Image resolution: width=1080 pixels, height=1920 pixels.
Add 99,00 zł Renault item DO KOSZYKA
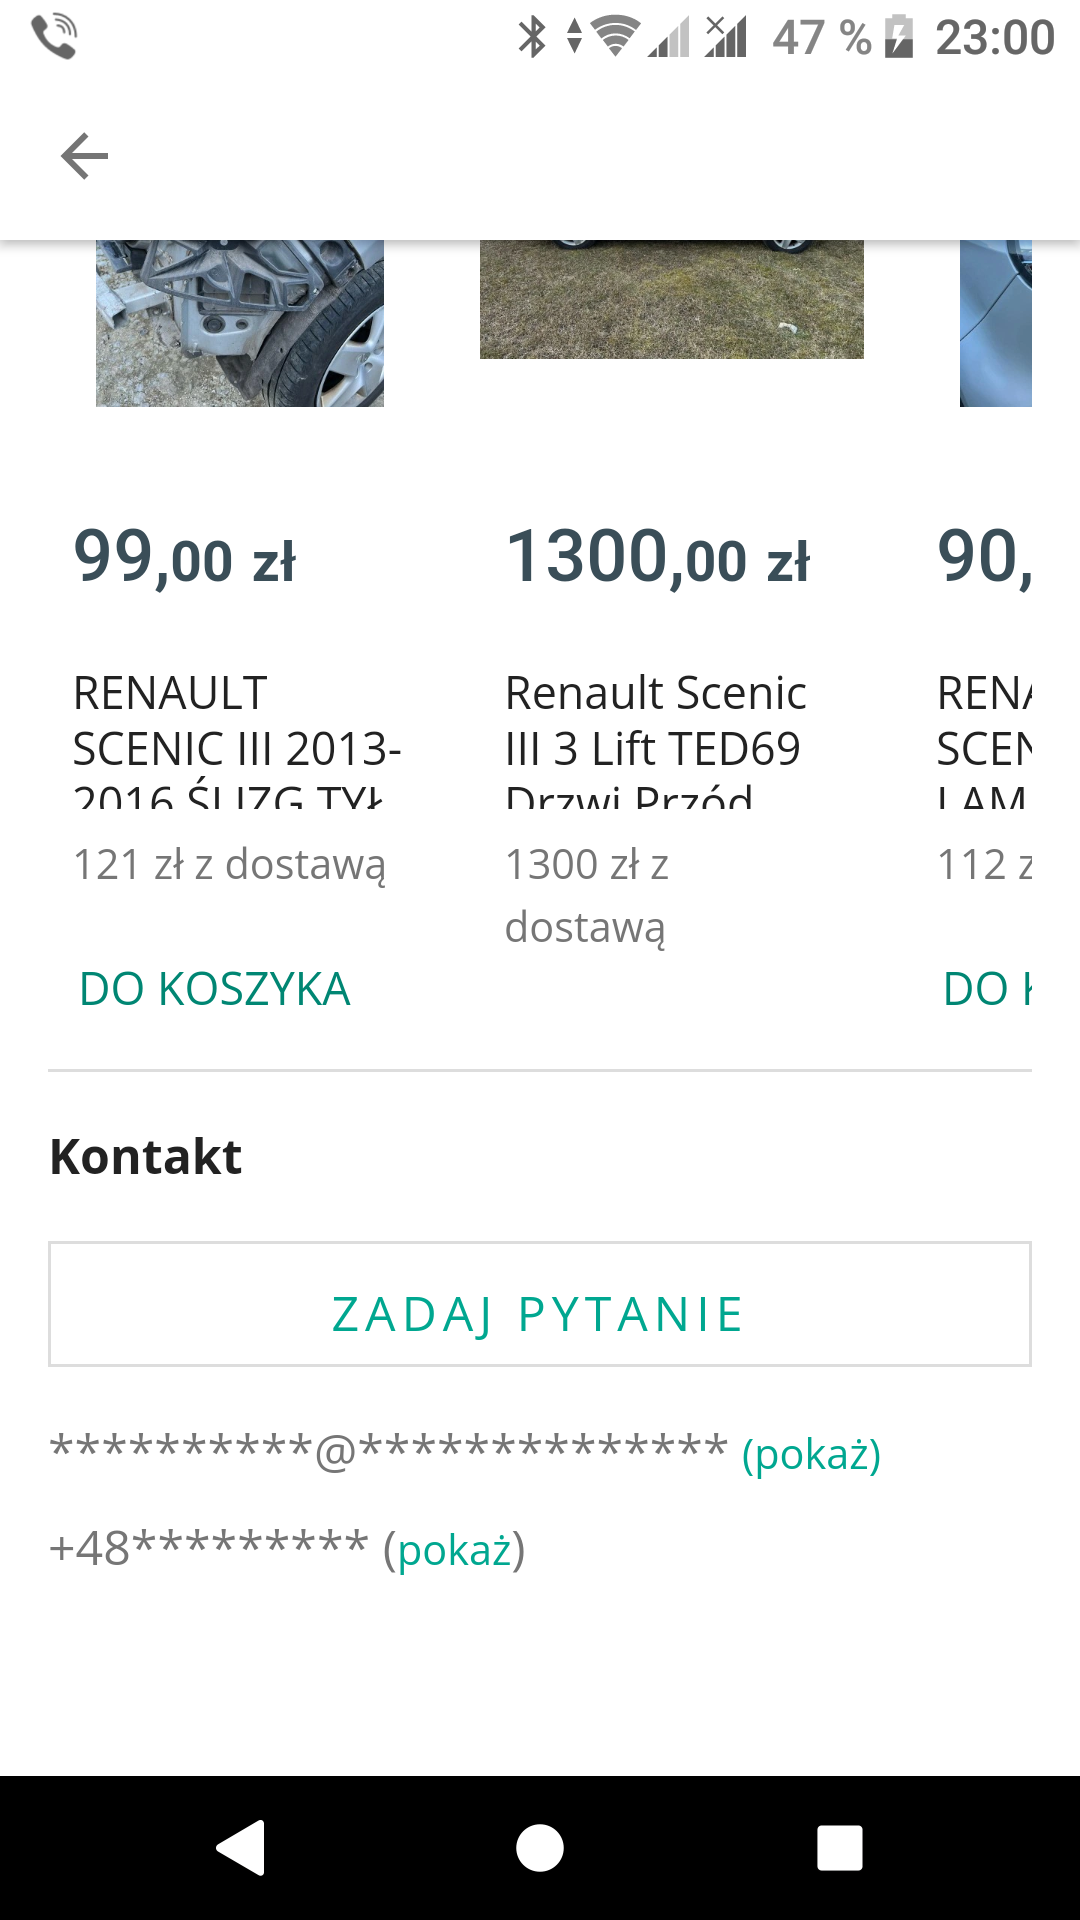(215, 989)
